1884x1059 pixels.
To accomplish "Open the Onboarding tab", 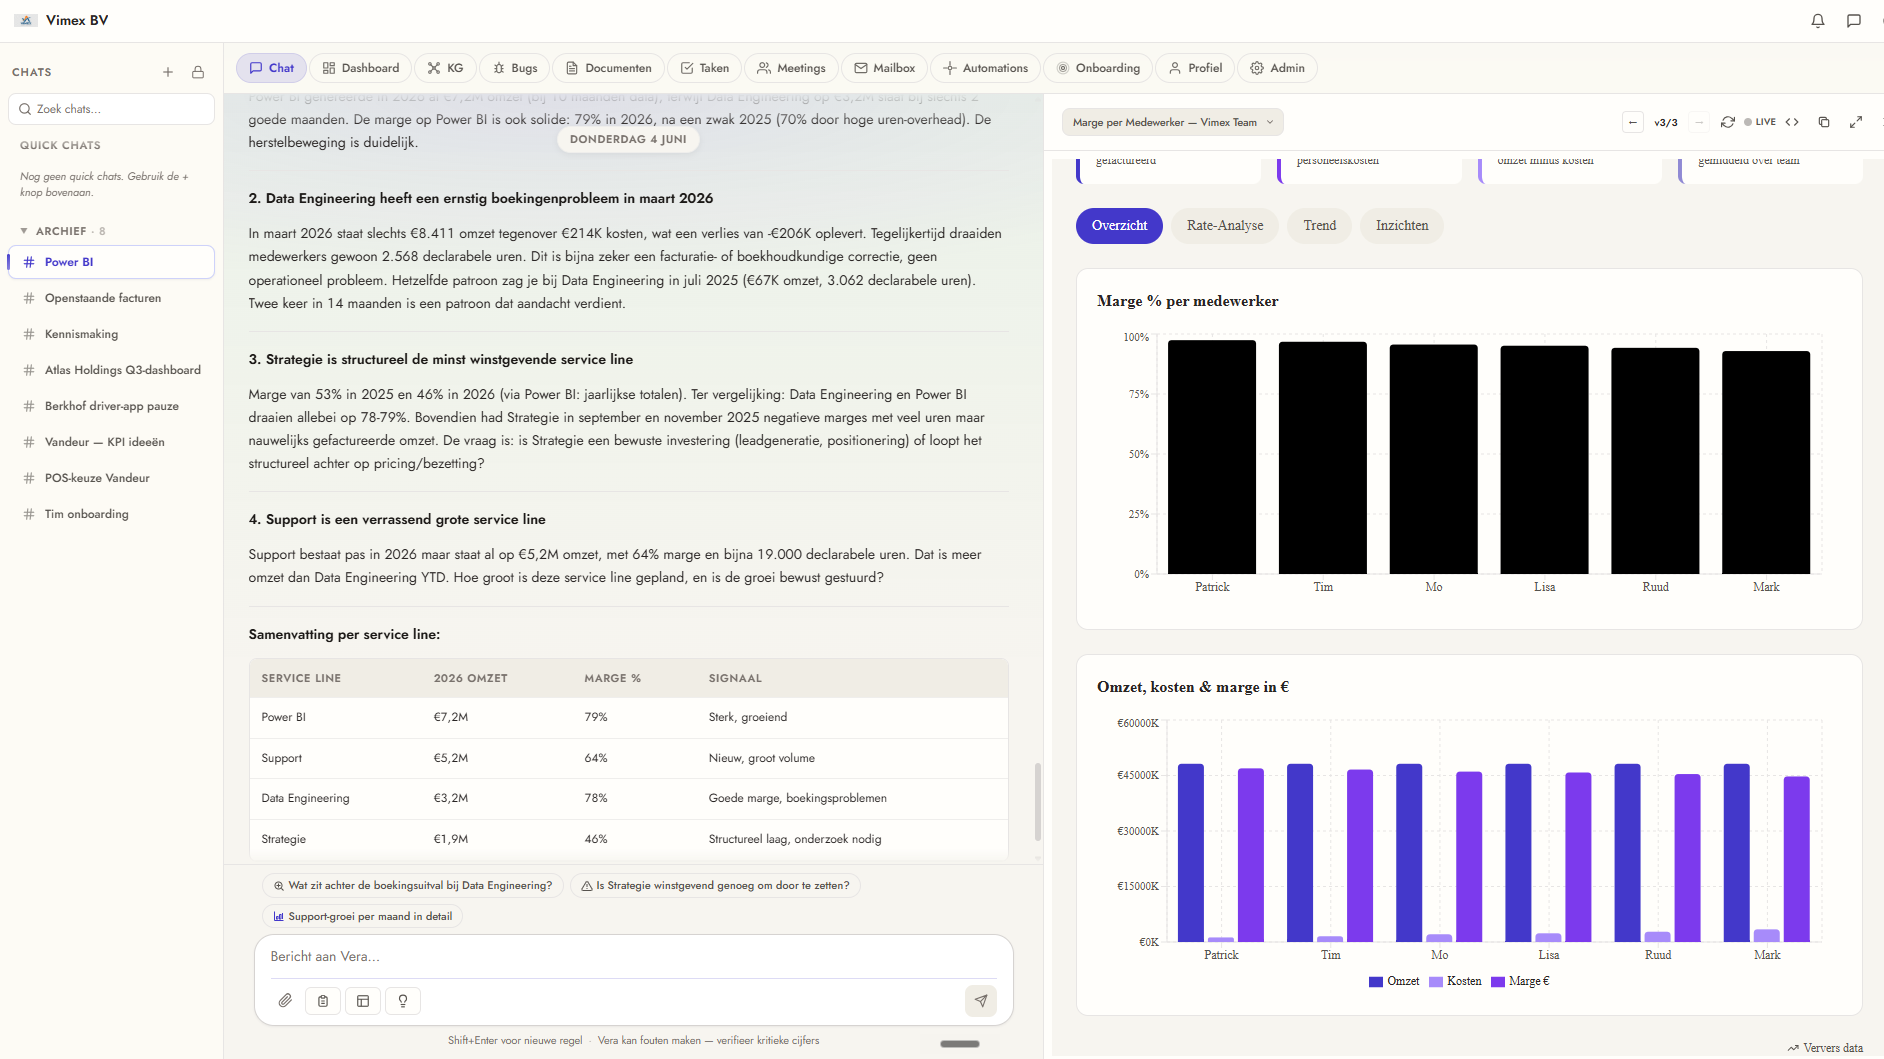I will [x=1099, y=68].
